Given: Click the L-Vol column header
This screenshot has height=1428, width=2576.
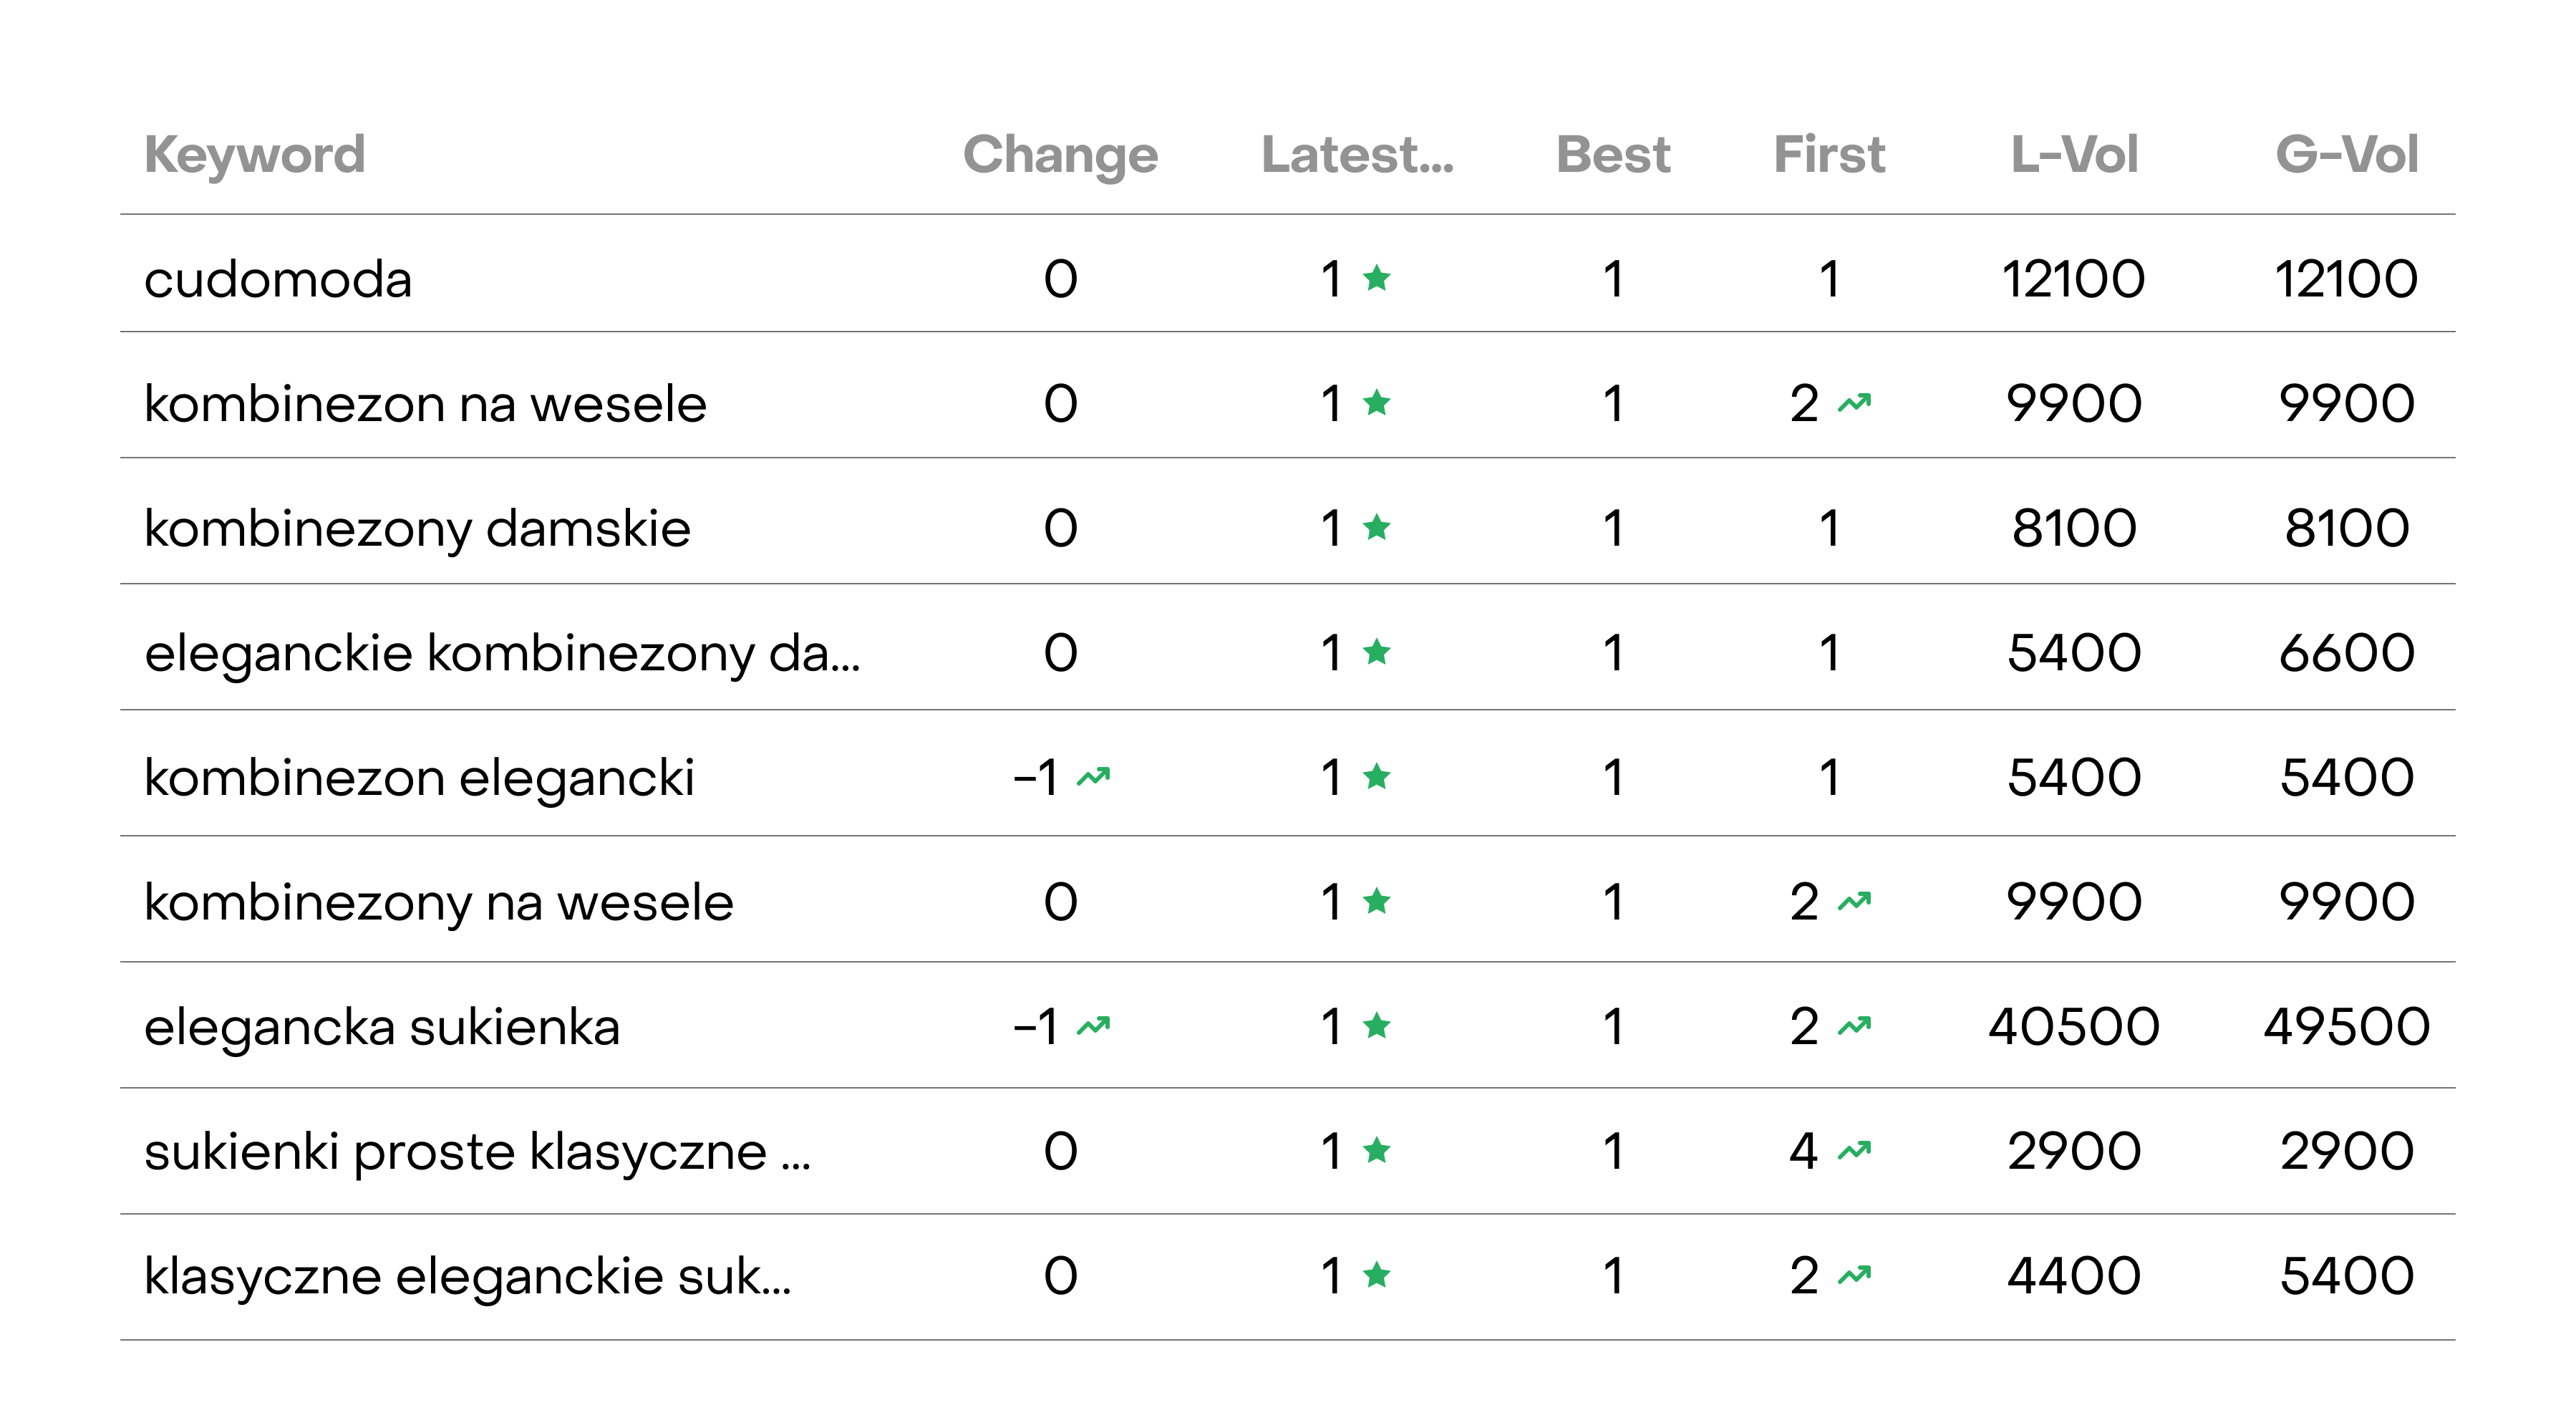Looking at the screenshot, I should (x=2074, y=155).
